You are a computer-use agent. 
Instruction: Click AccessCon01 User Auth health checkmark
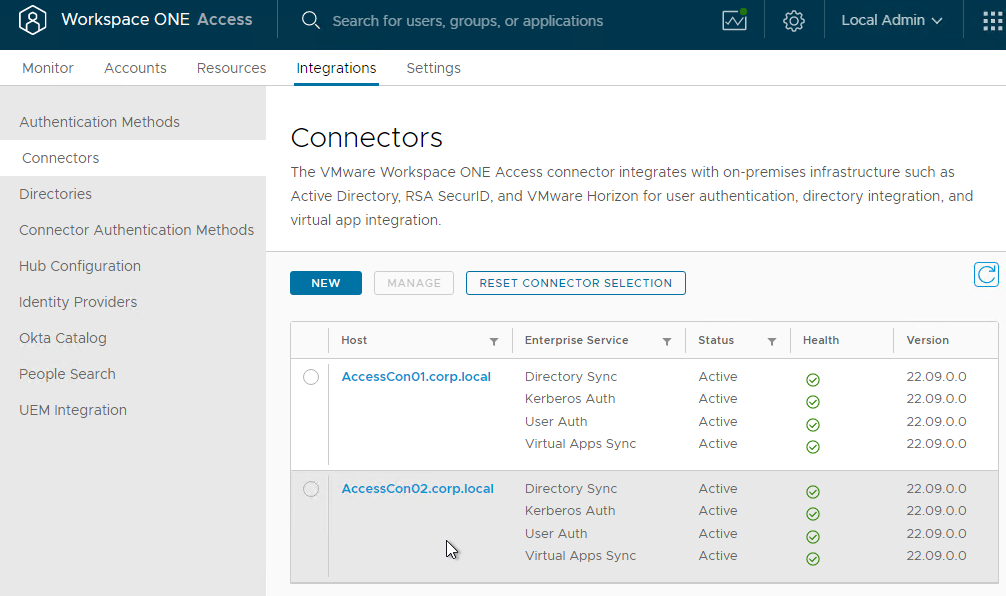[x=813, y=425]
